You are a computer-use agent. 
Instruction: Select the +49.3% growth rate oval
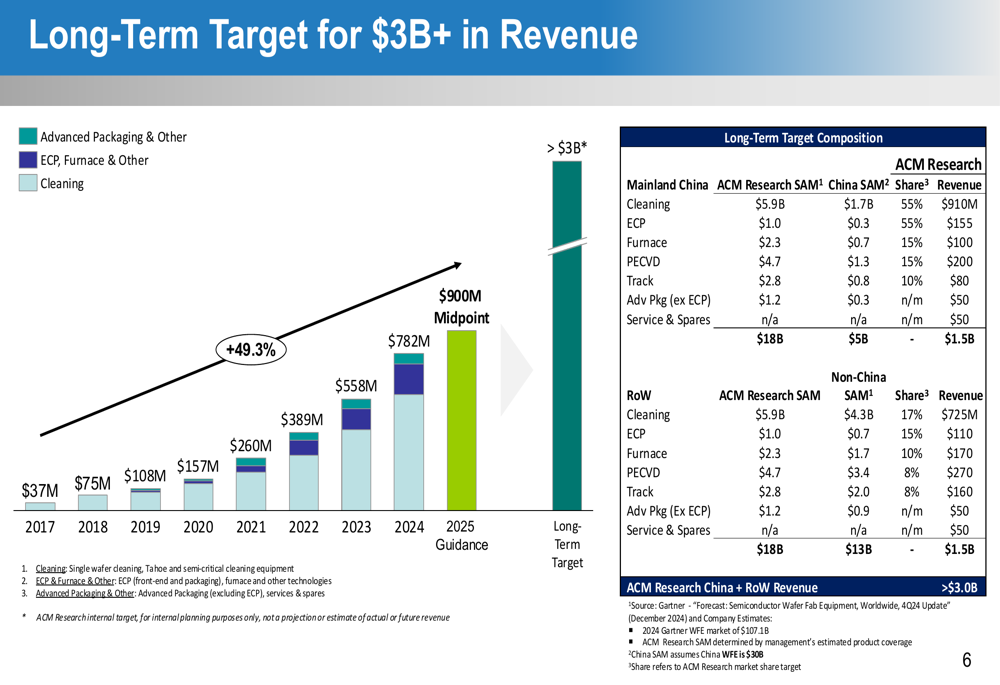click(251, 350)
